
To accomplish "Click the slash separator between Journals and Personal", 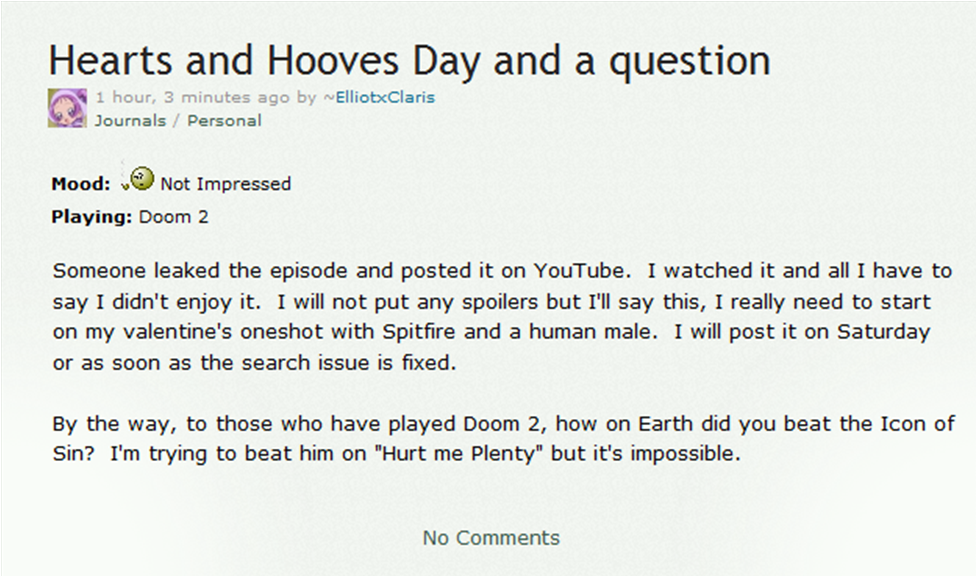I will click(177, 121).
